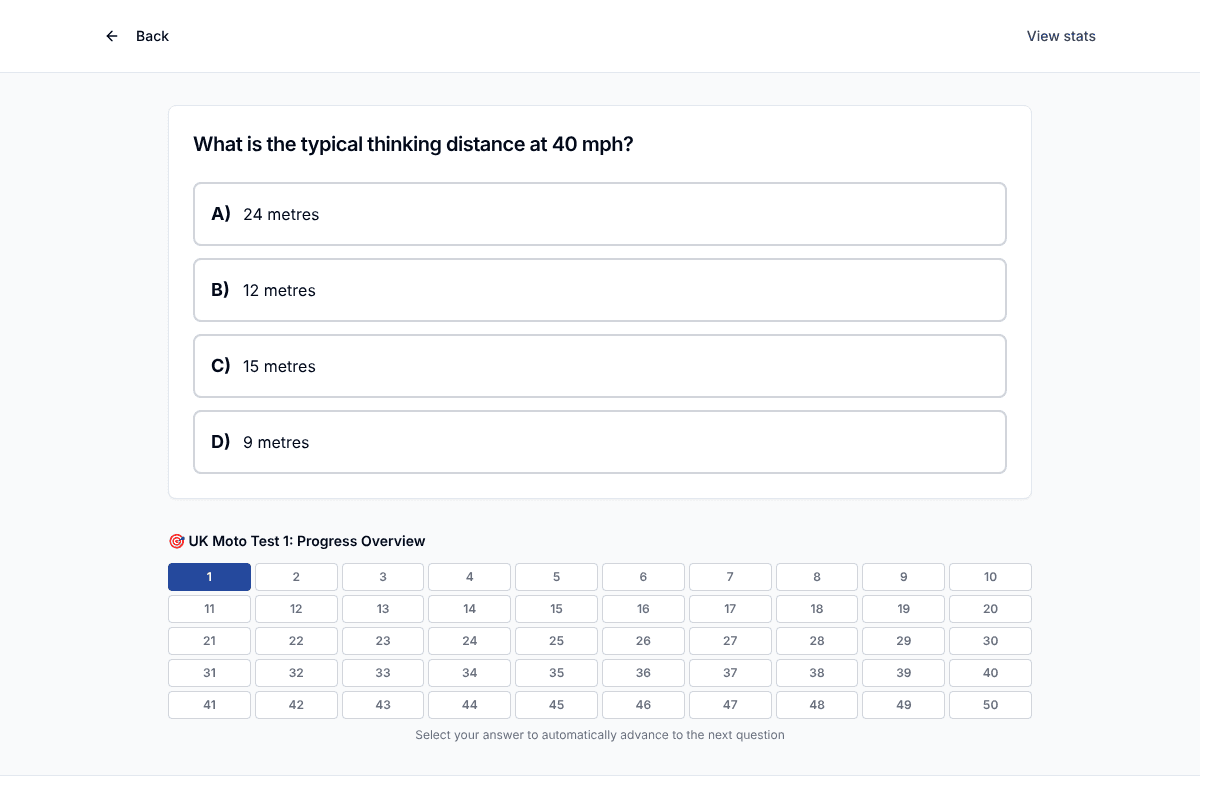Go to question 19
This screenshot has height=790, width=1215.
(x=904, y=609)
